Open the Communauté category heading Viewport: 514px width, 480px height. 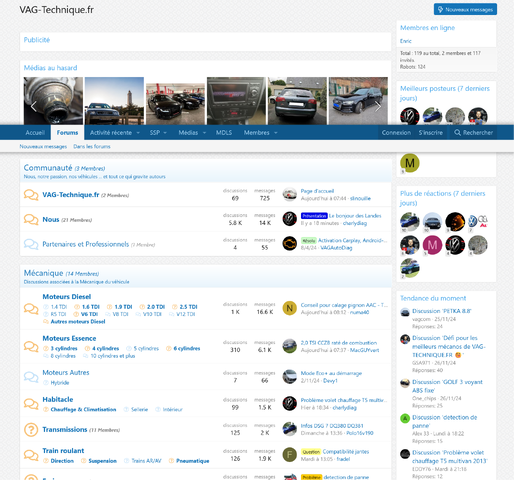pos(48,168)
